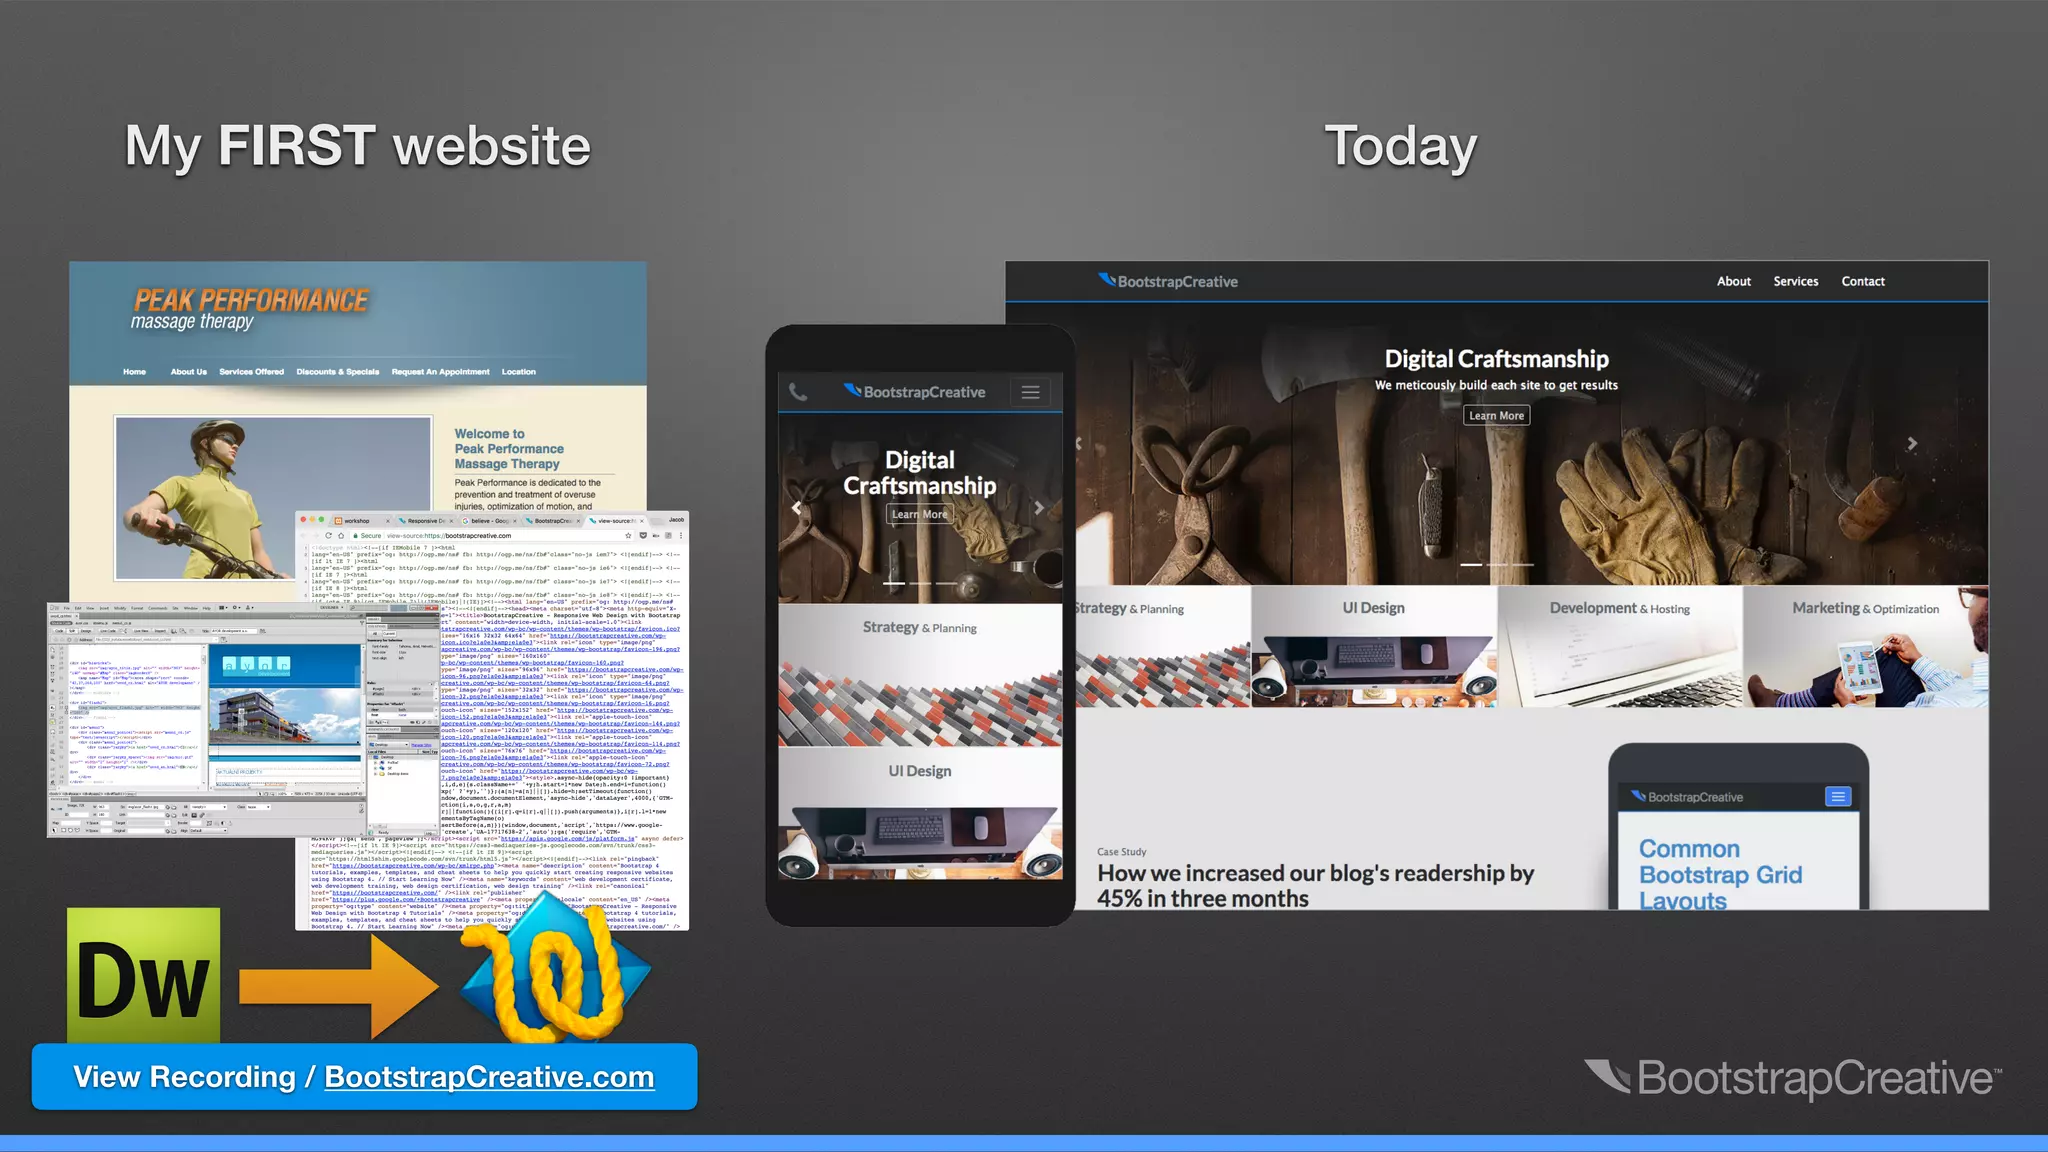Open Marketing & Optimization card
Viewport: 2048px width, 1152px height.
(1866, 646)
